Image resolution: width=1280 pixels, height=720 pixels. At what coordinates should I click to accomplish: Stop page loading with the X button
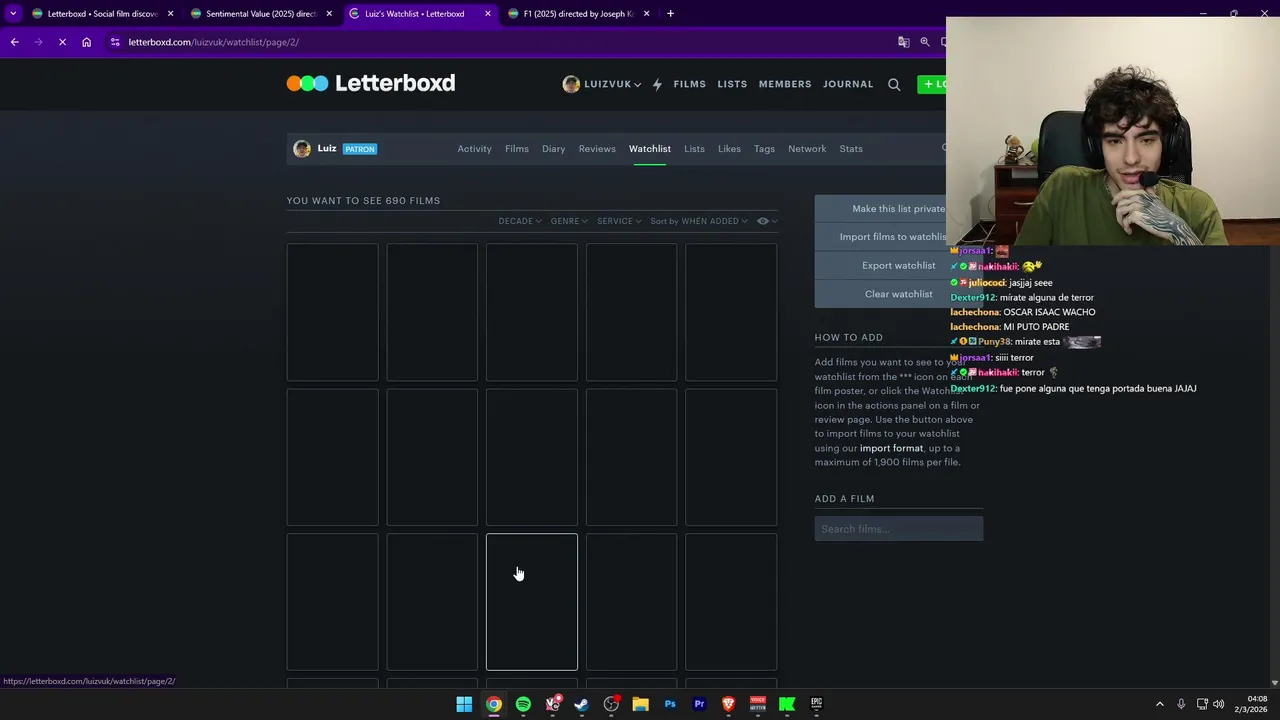tap(62, 42)
